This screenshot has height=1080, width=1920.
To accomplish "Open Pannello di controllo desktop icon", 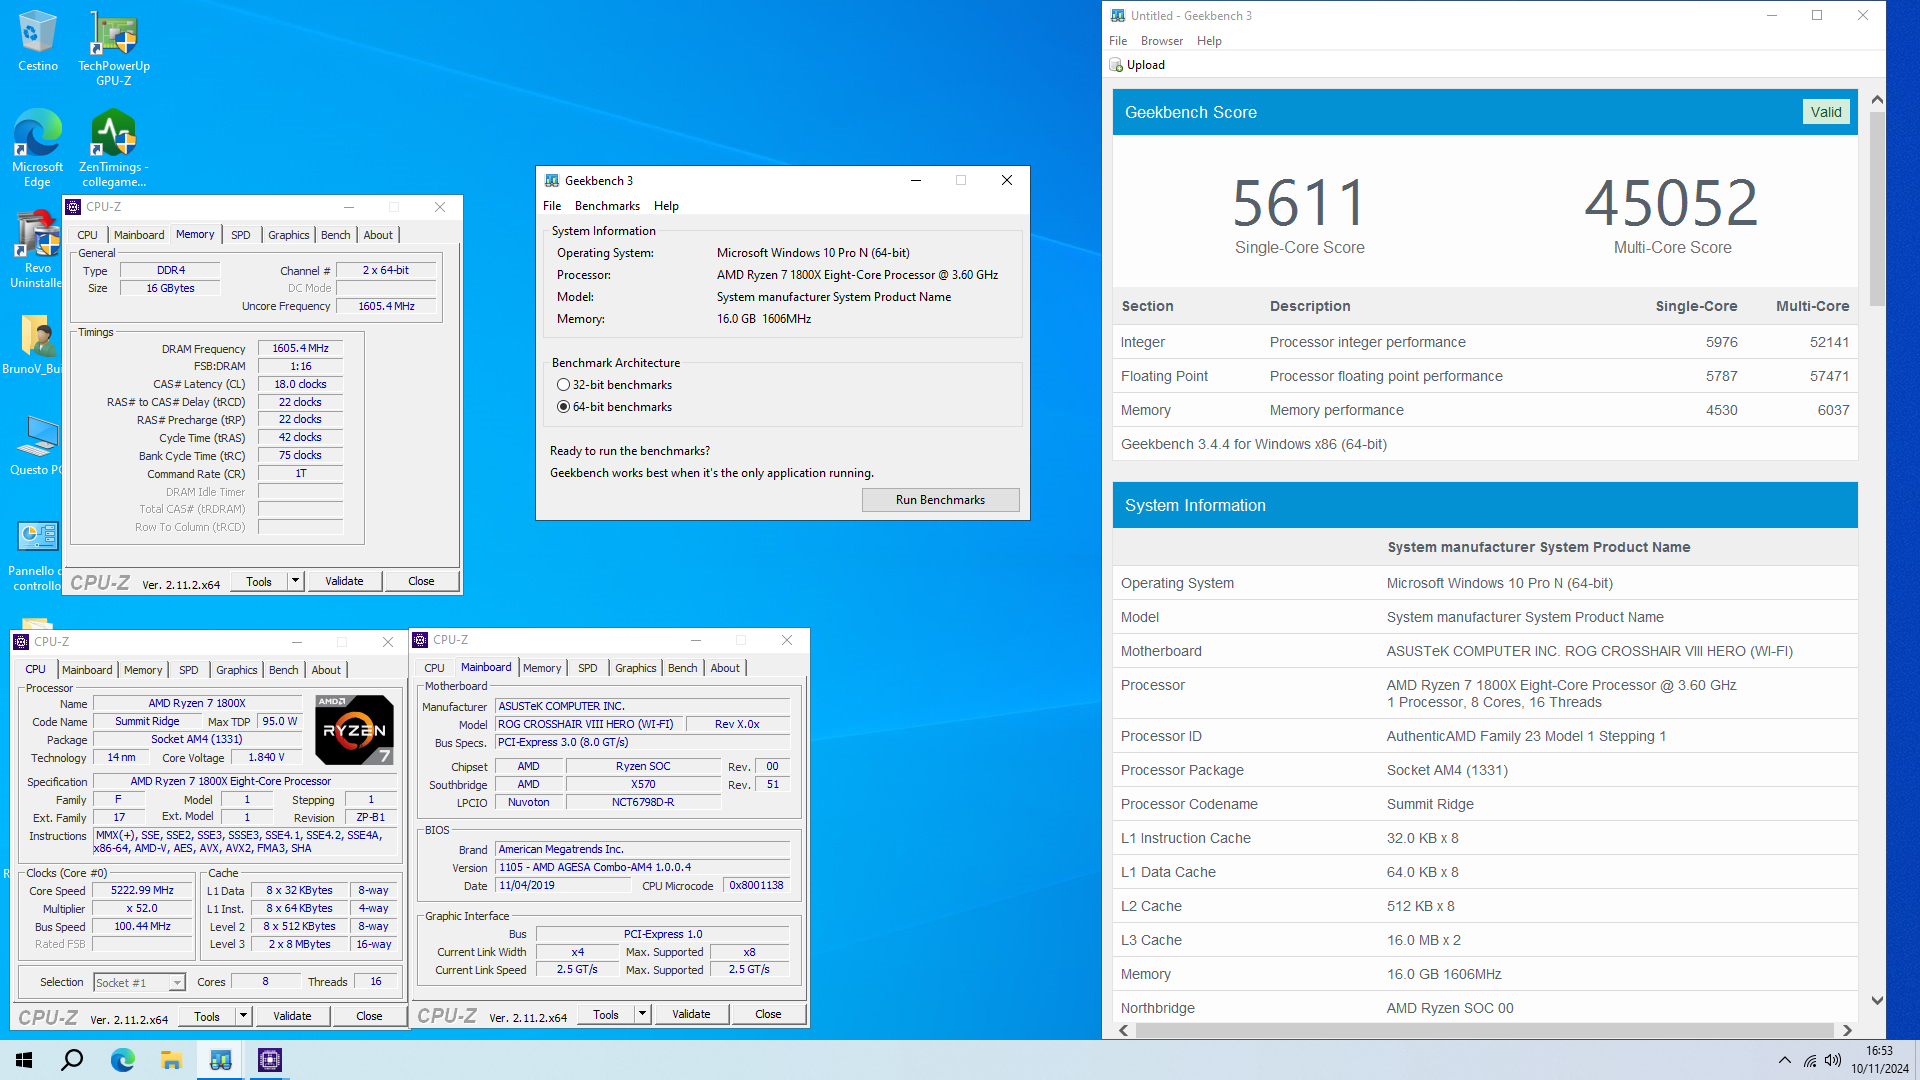I will [x=38, y=555].
